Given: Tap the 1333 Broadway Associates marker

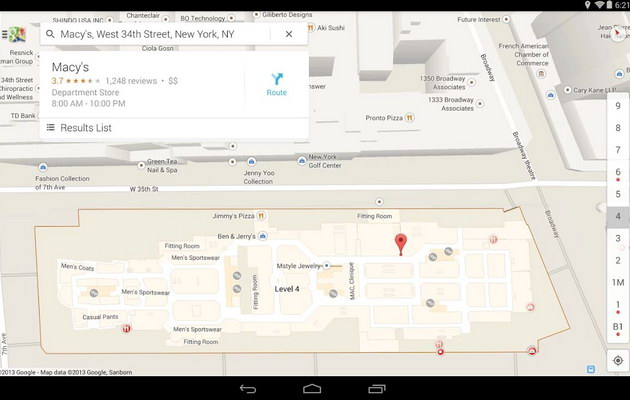Looking at the screenshot, I should pos(480,104).
